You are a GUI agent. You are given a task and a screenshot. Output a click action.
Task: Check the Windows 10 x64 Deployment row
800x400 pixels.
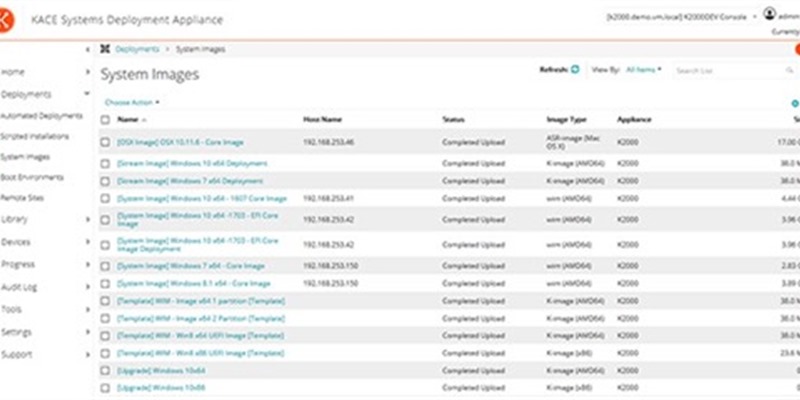(x=105, y=164)
